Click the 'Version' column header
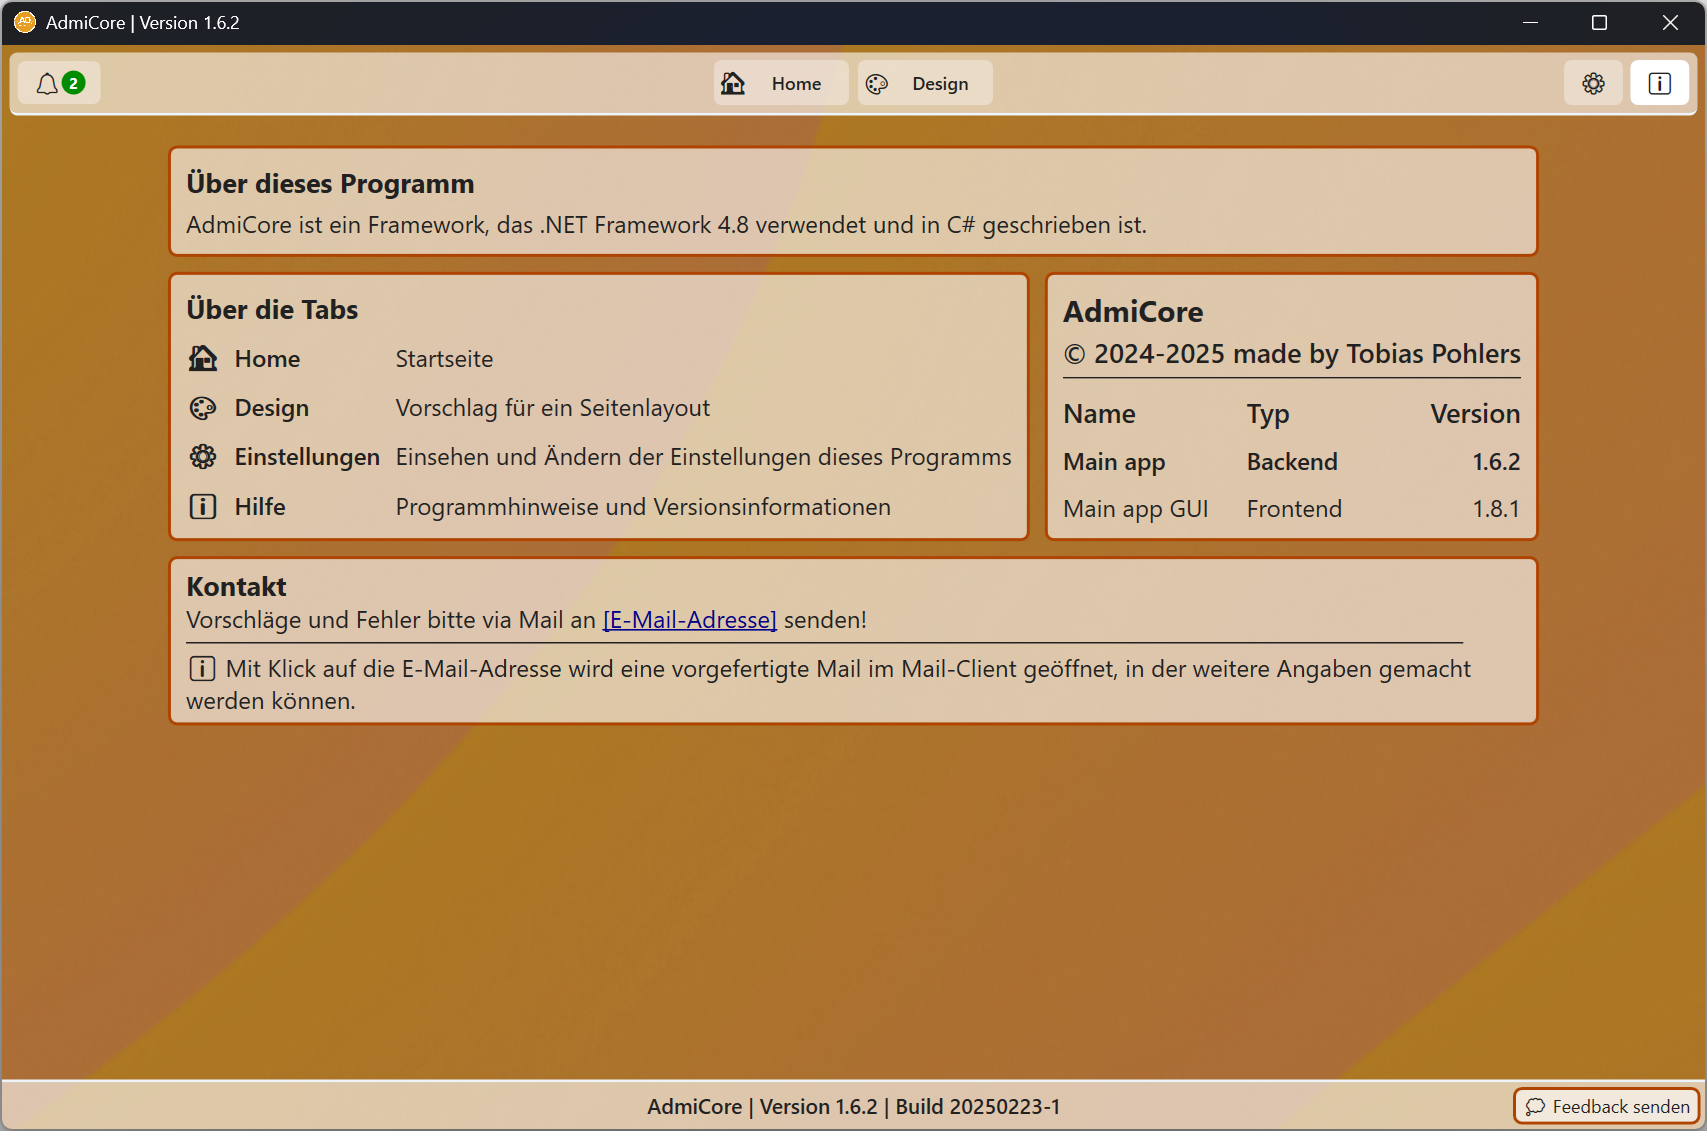 pos(1475,414)
